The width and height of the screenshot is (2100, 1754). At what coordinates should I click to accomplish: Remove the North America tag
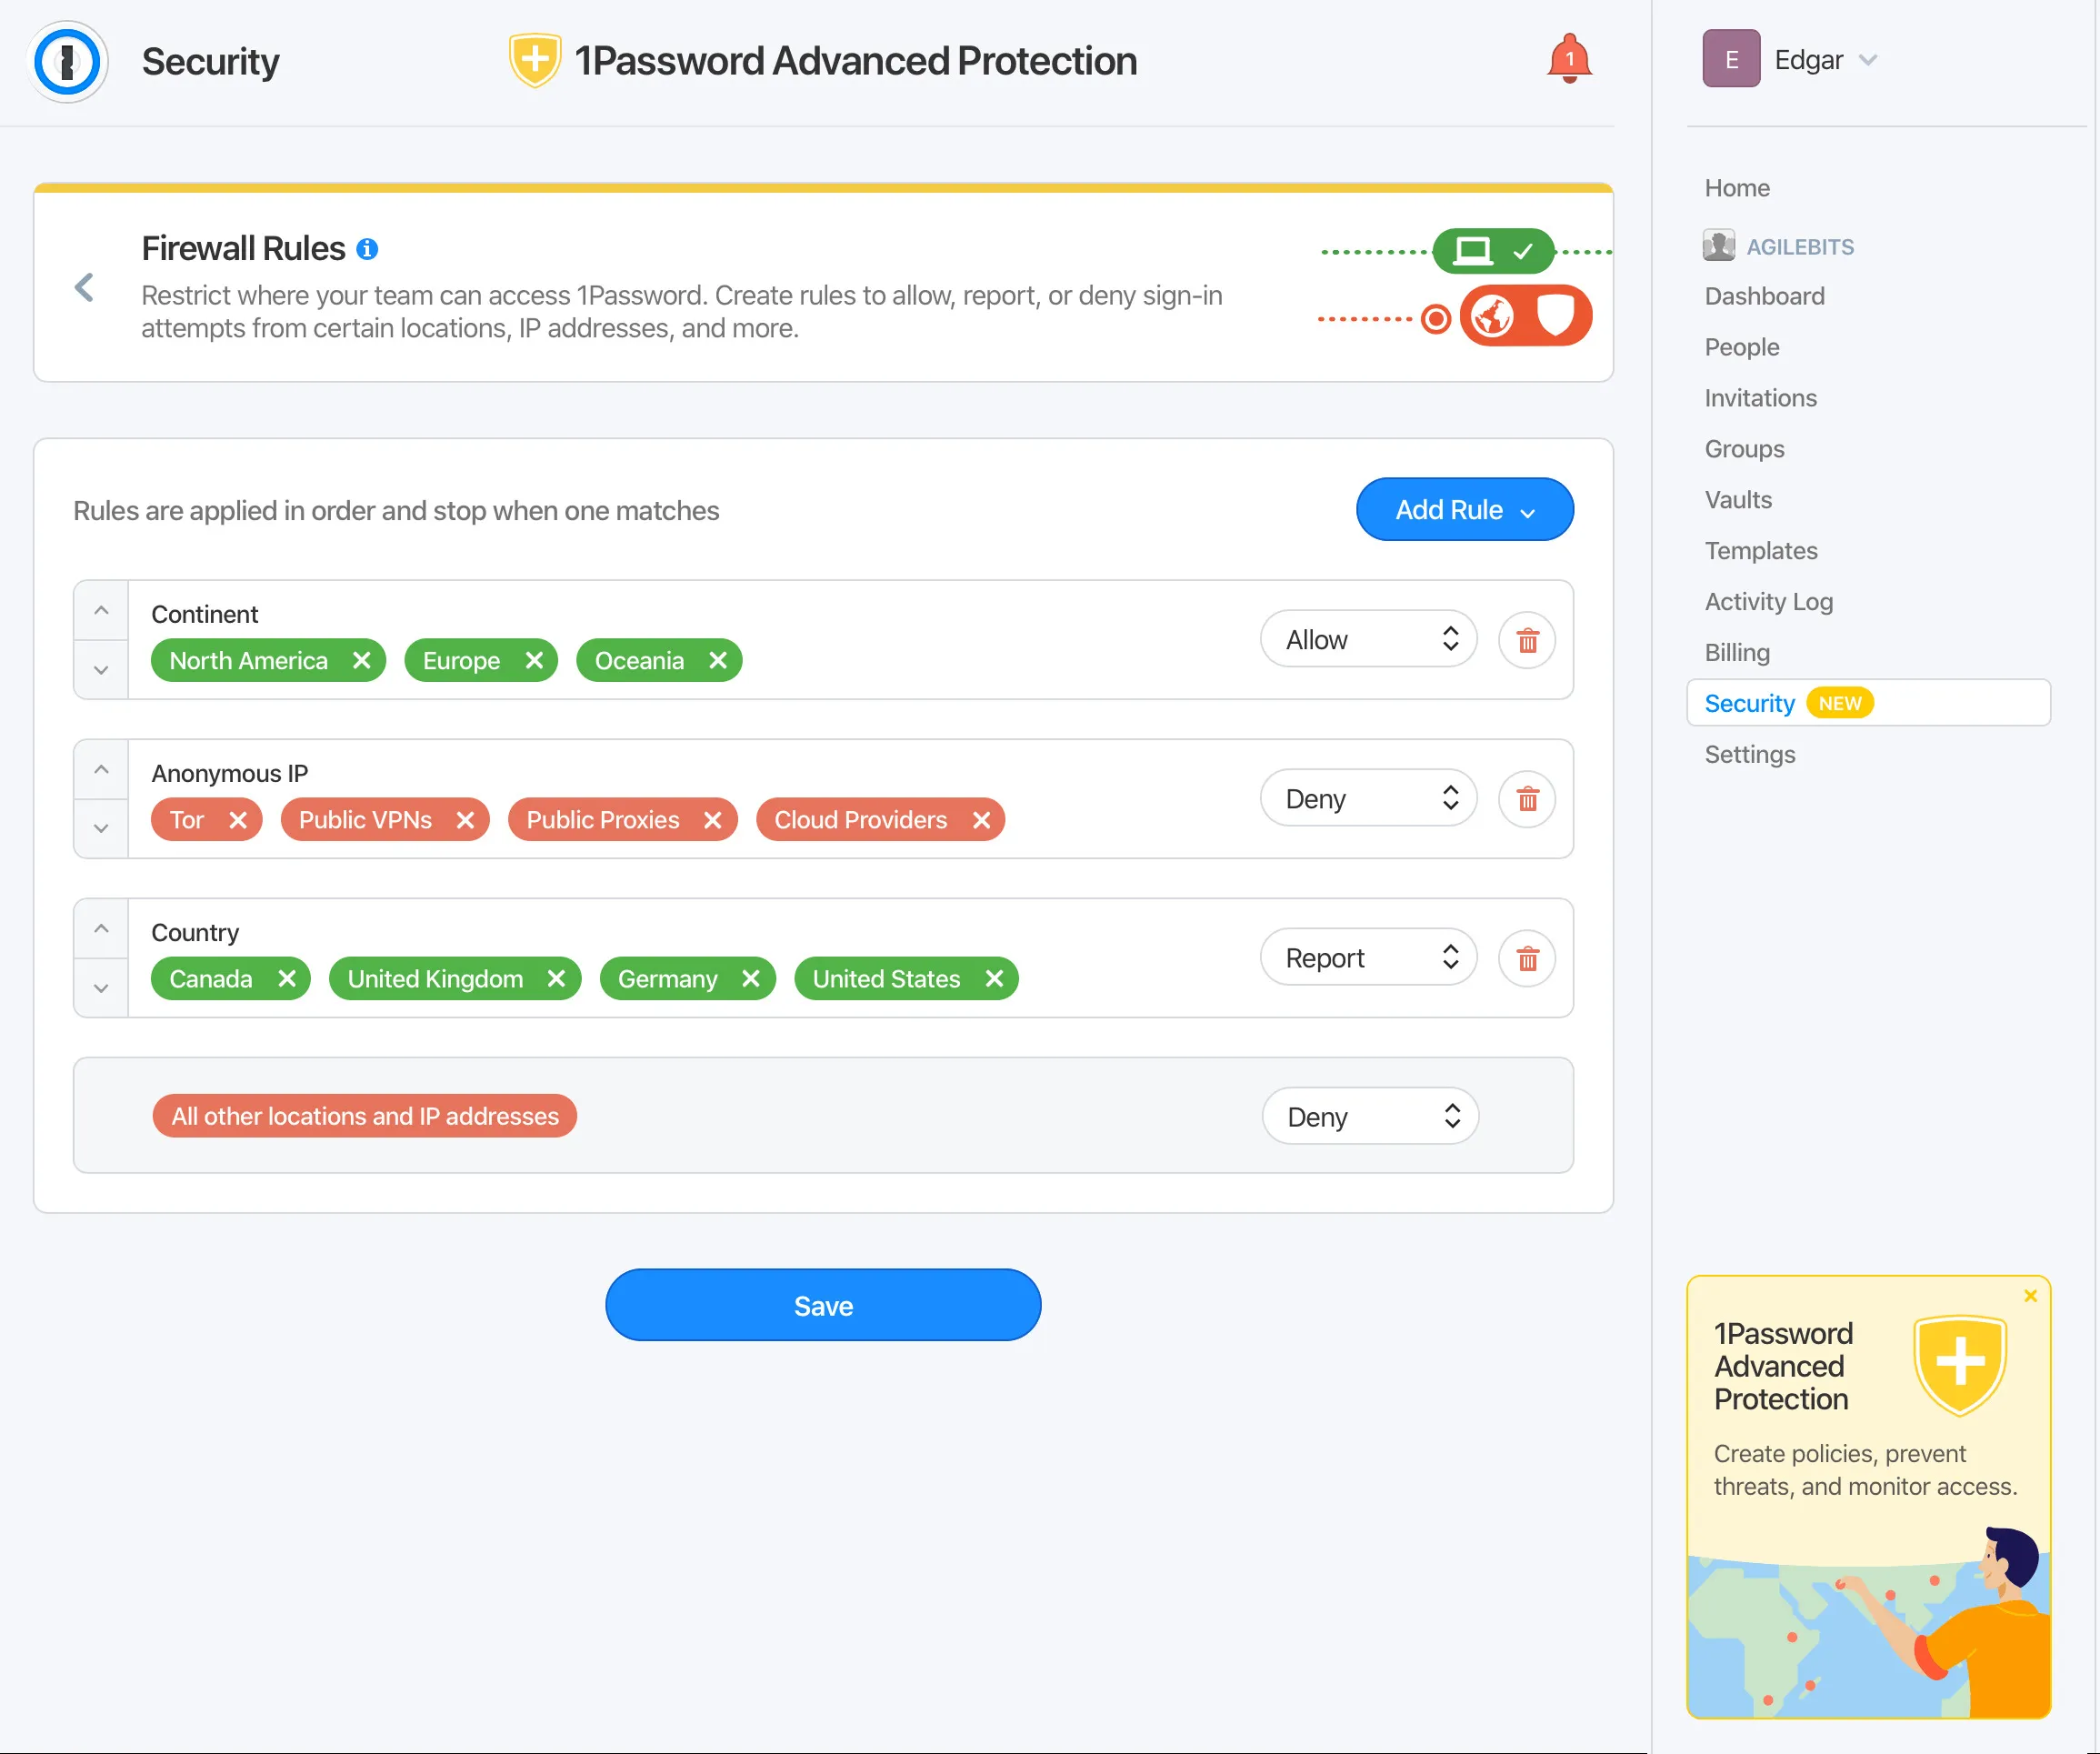[362, 660]
